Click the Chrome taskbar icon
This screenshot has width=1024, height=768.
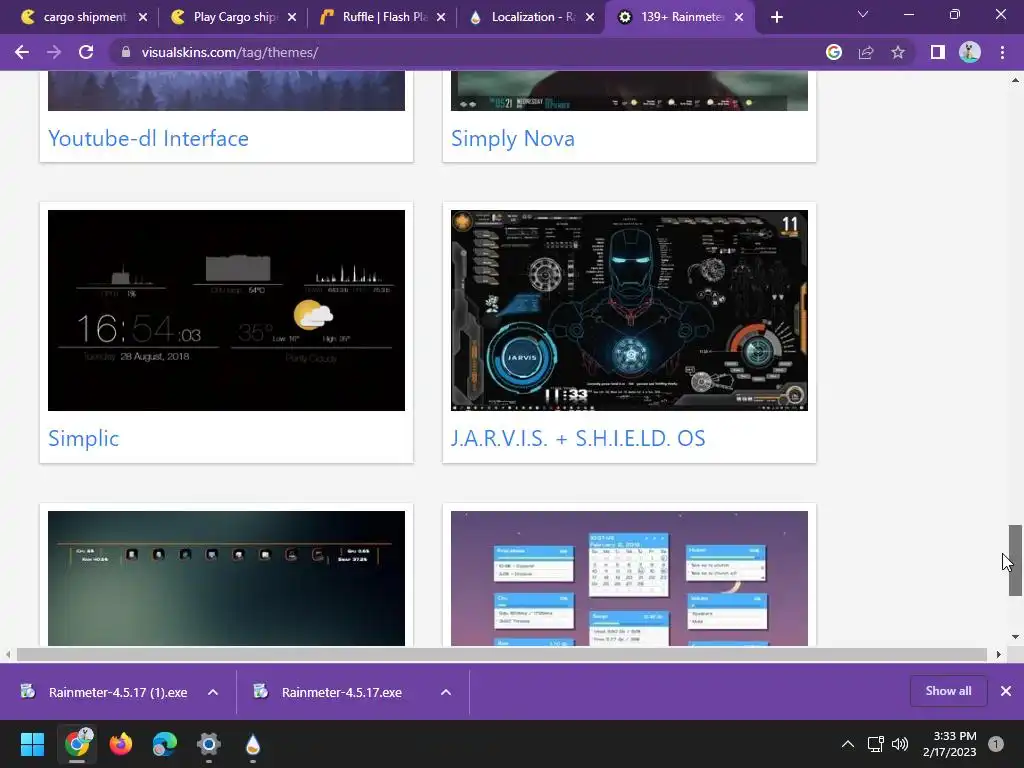tap(78, 744)
